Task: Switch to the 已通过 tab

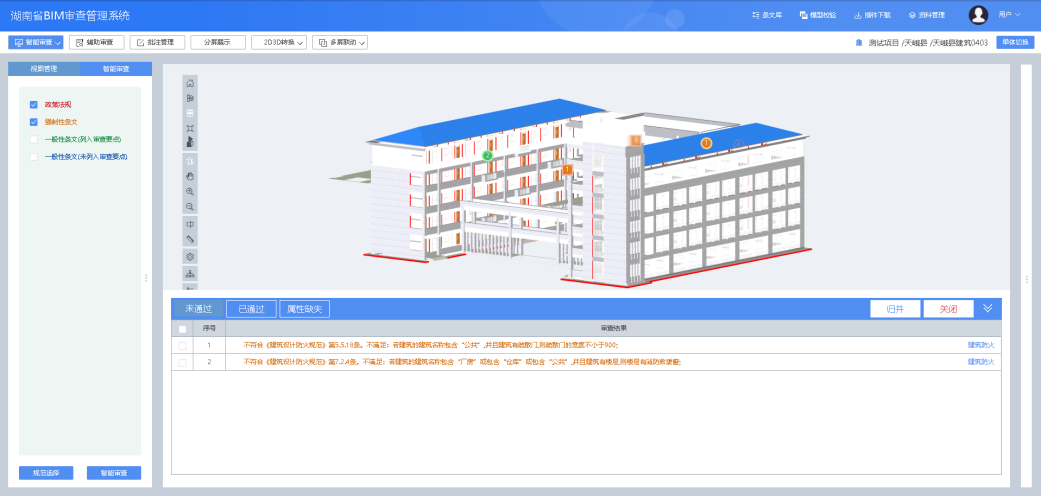Action: click(x=250, y=309)
